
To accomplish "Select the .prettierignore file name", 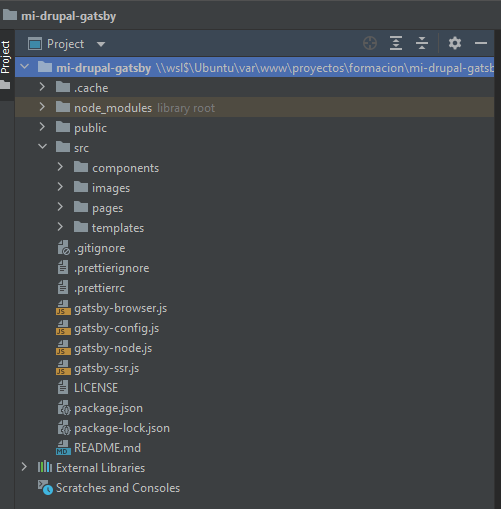I will pos(112,268).
